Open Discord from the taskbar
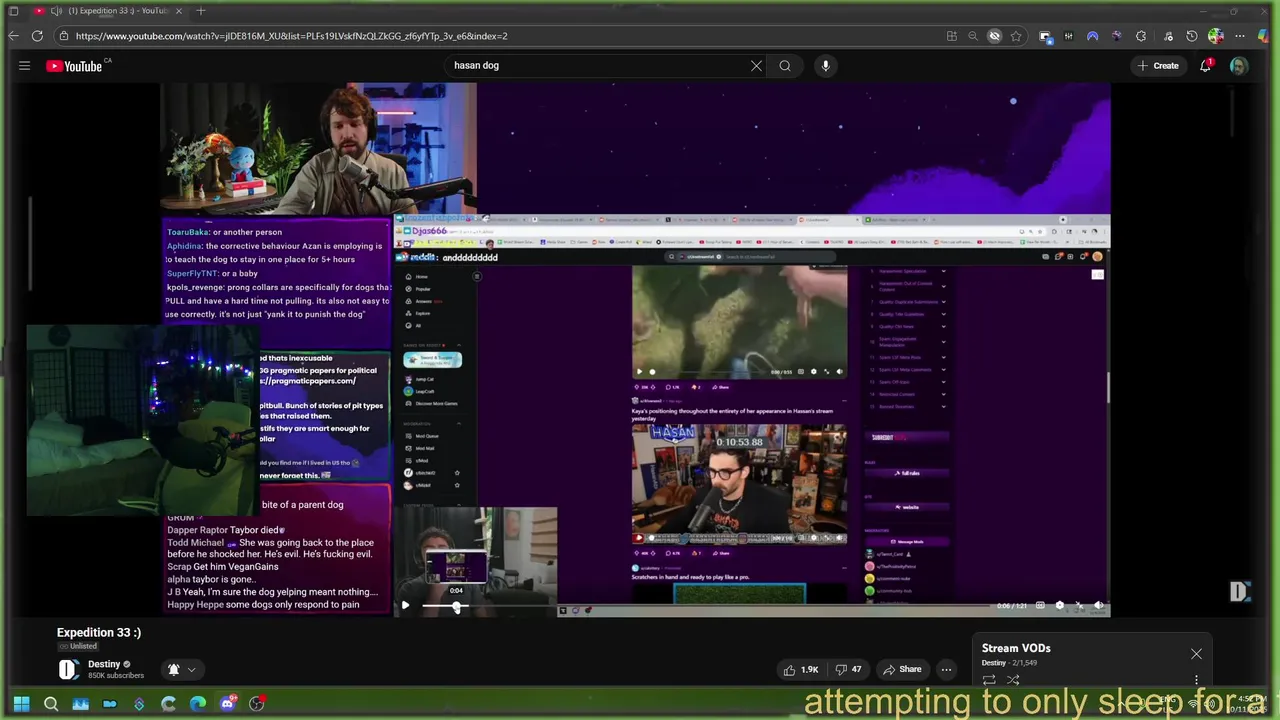Viewport: 1280px width, 720px height. [x=227, y=704]
